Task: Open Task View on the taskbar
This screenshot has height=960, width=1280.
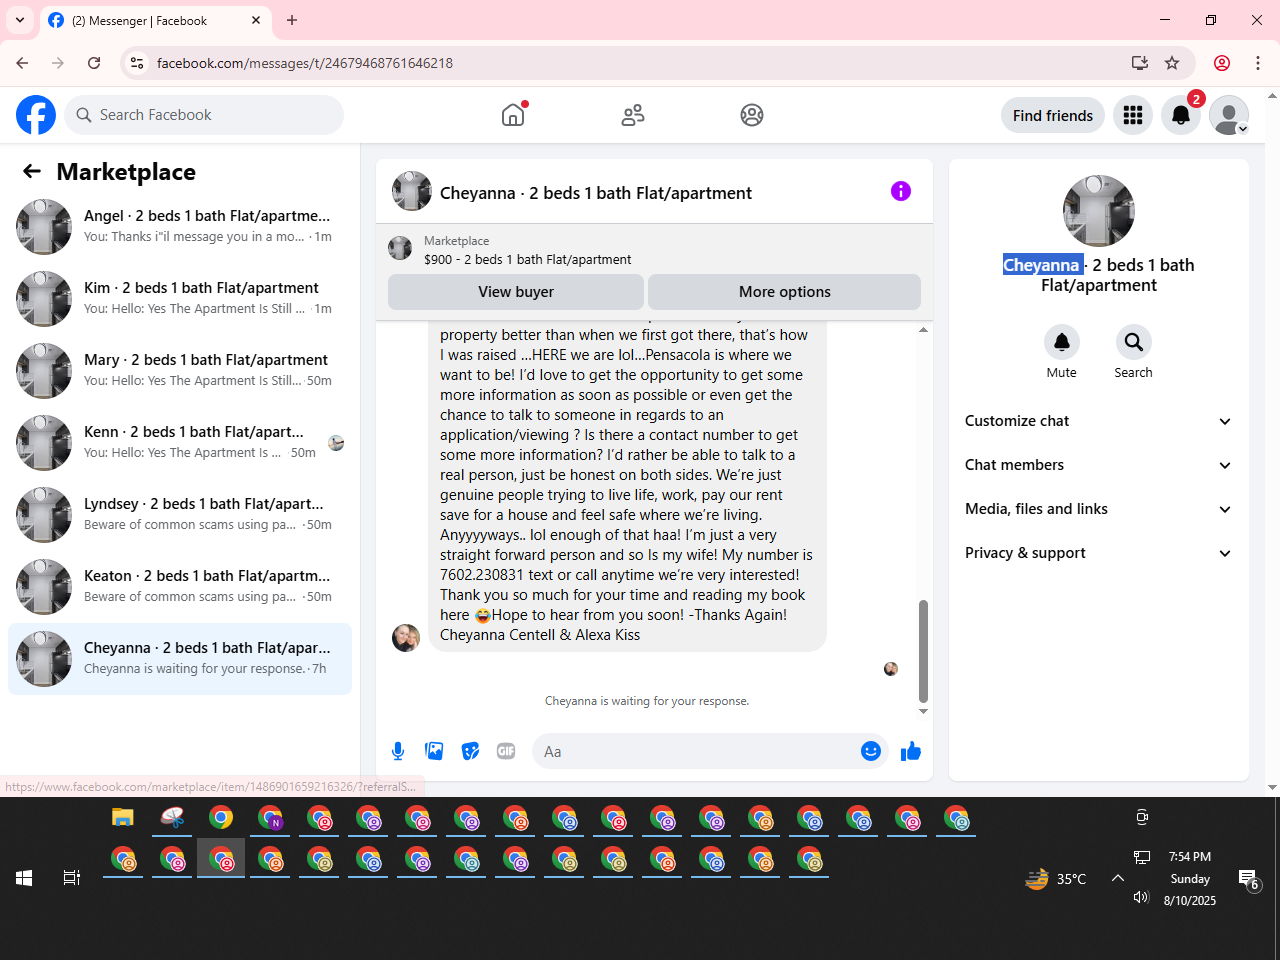Action: 72,878
